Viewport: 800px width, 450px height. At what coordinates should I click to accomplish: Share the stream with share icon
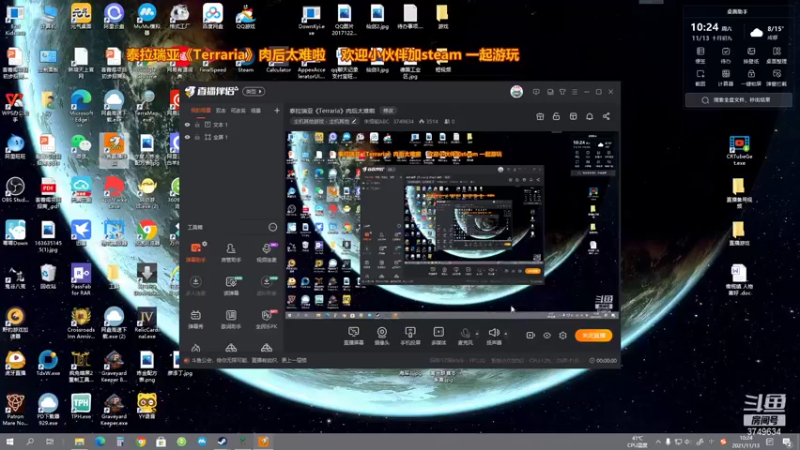point(606,116)
